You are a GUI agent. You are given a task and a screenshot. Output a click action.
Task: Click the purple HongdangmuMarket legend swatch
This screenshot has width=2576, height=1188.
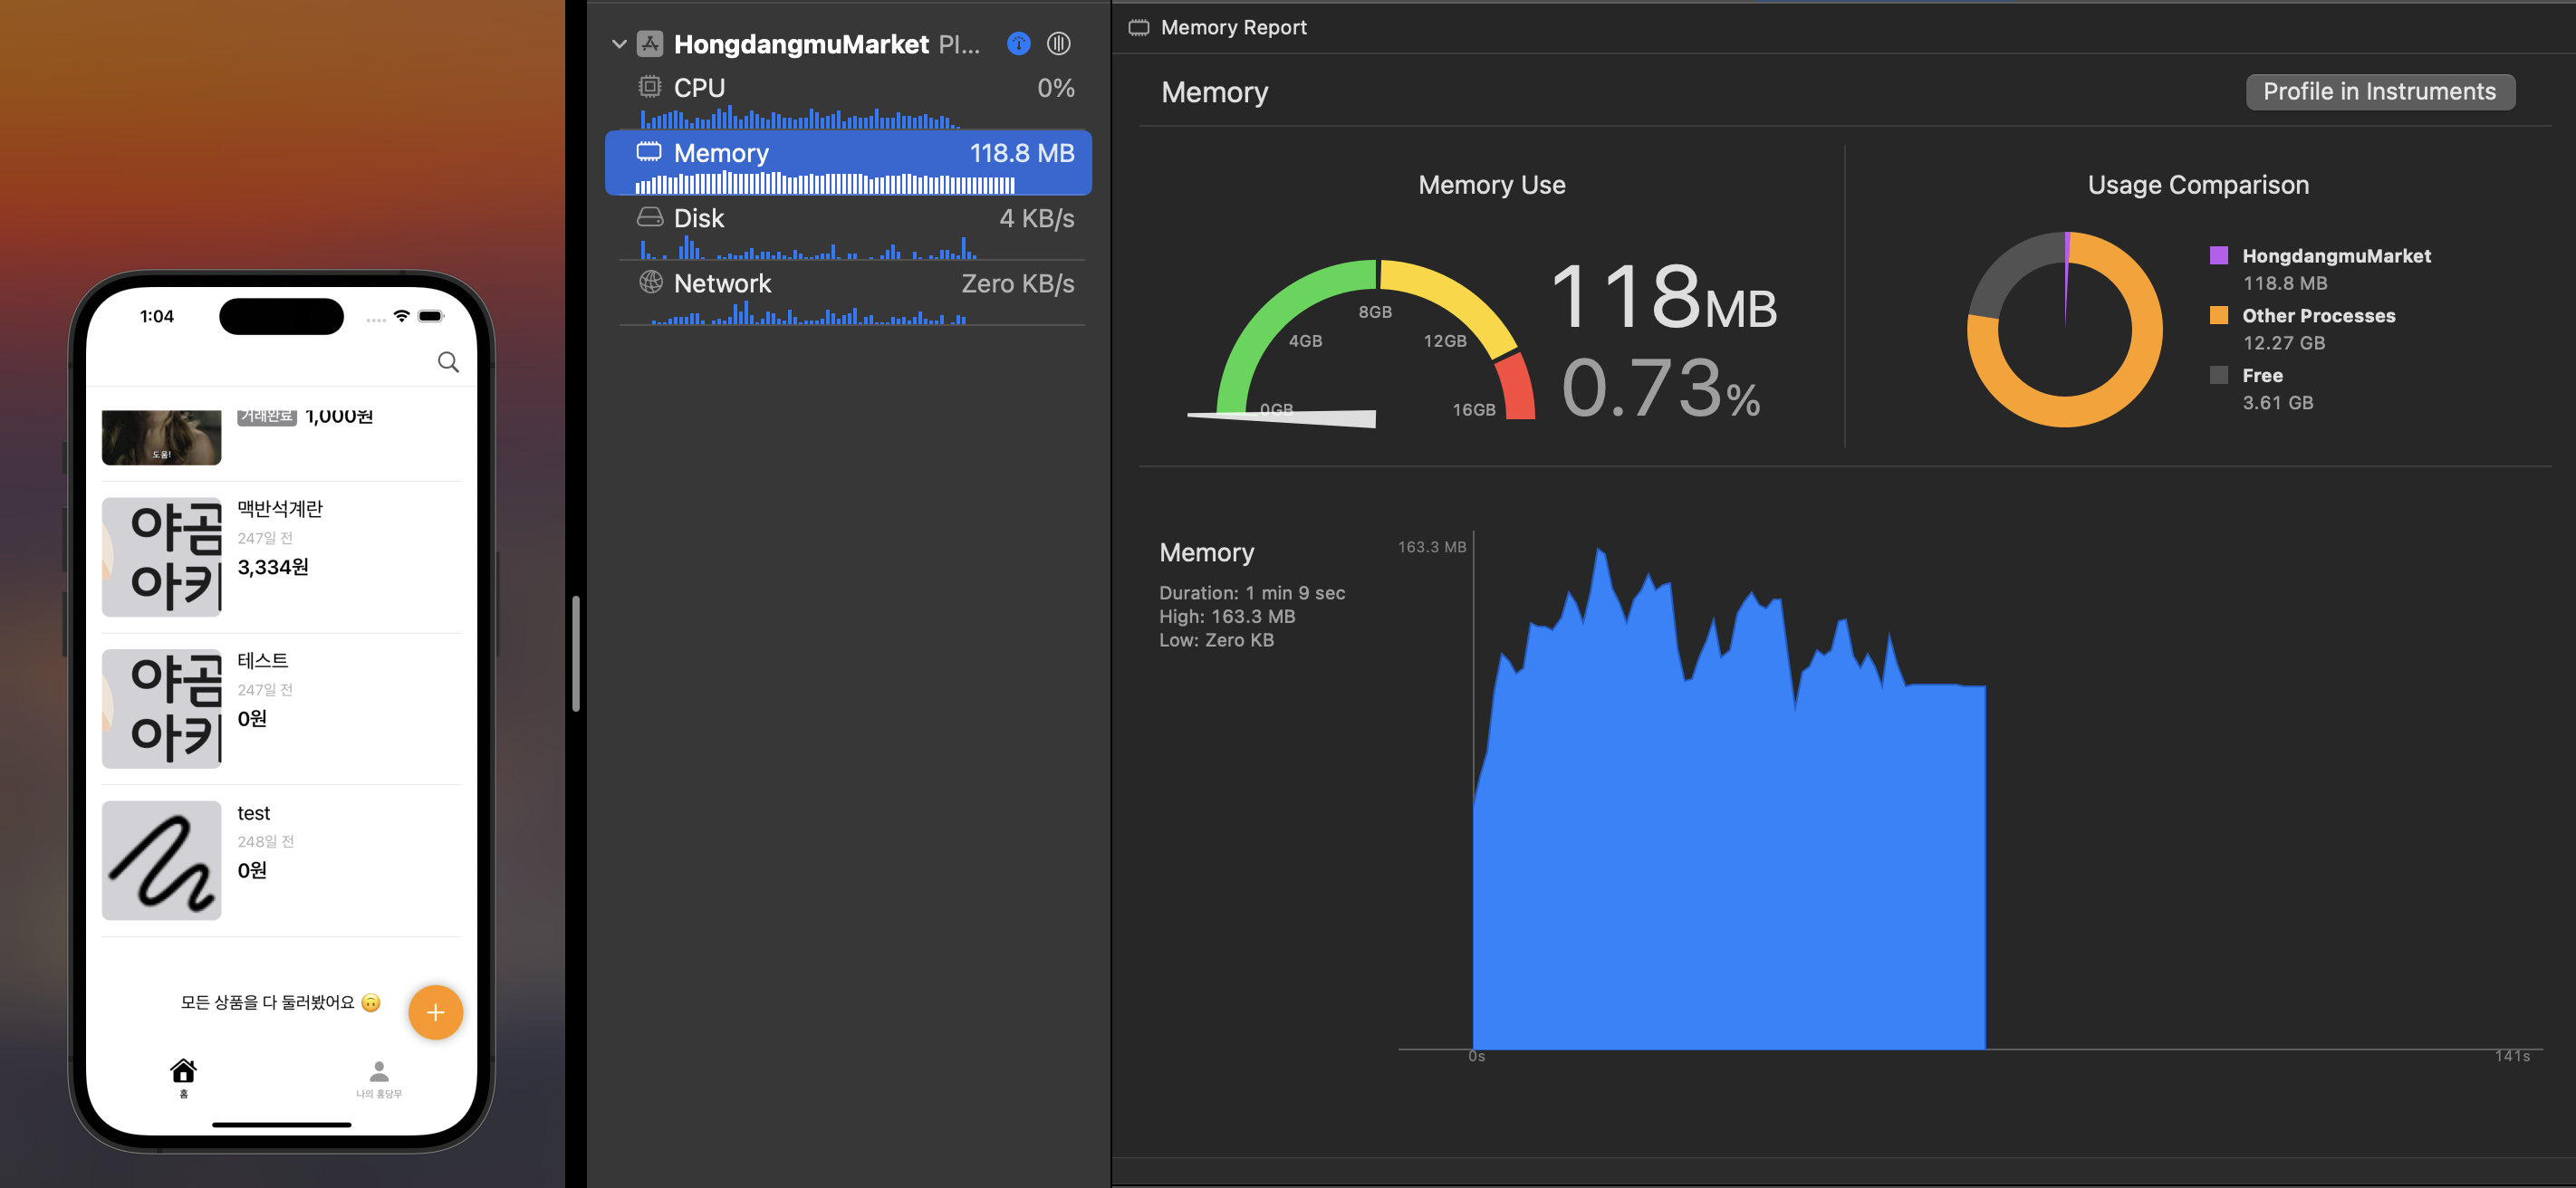point(2218,255)
